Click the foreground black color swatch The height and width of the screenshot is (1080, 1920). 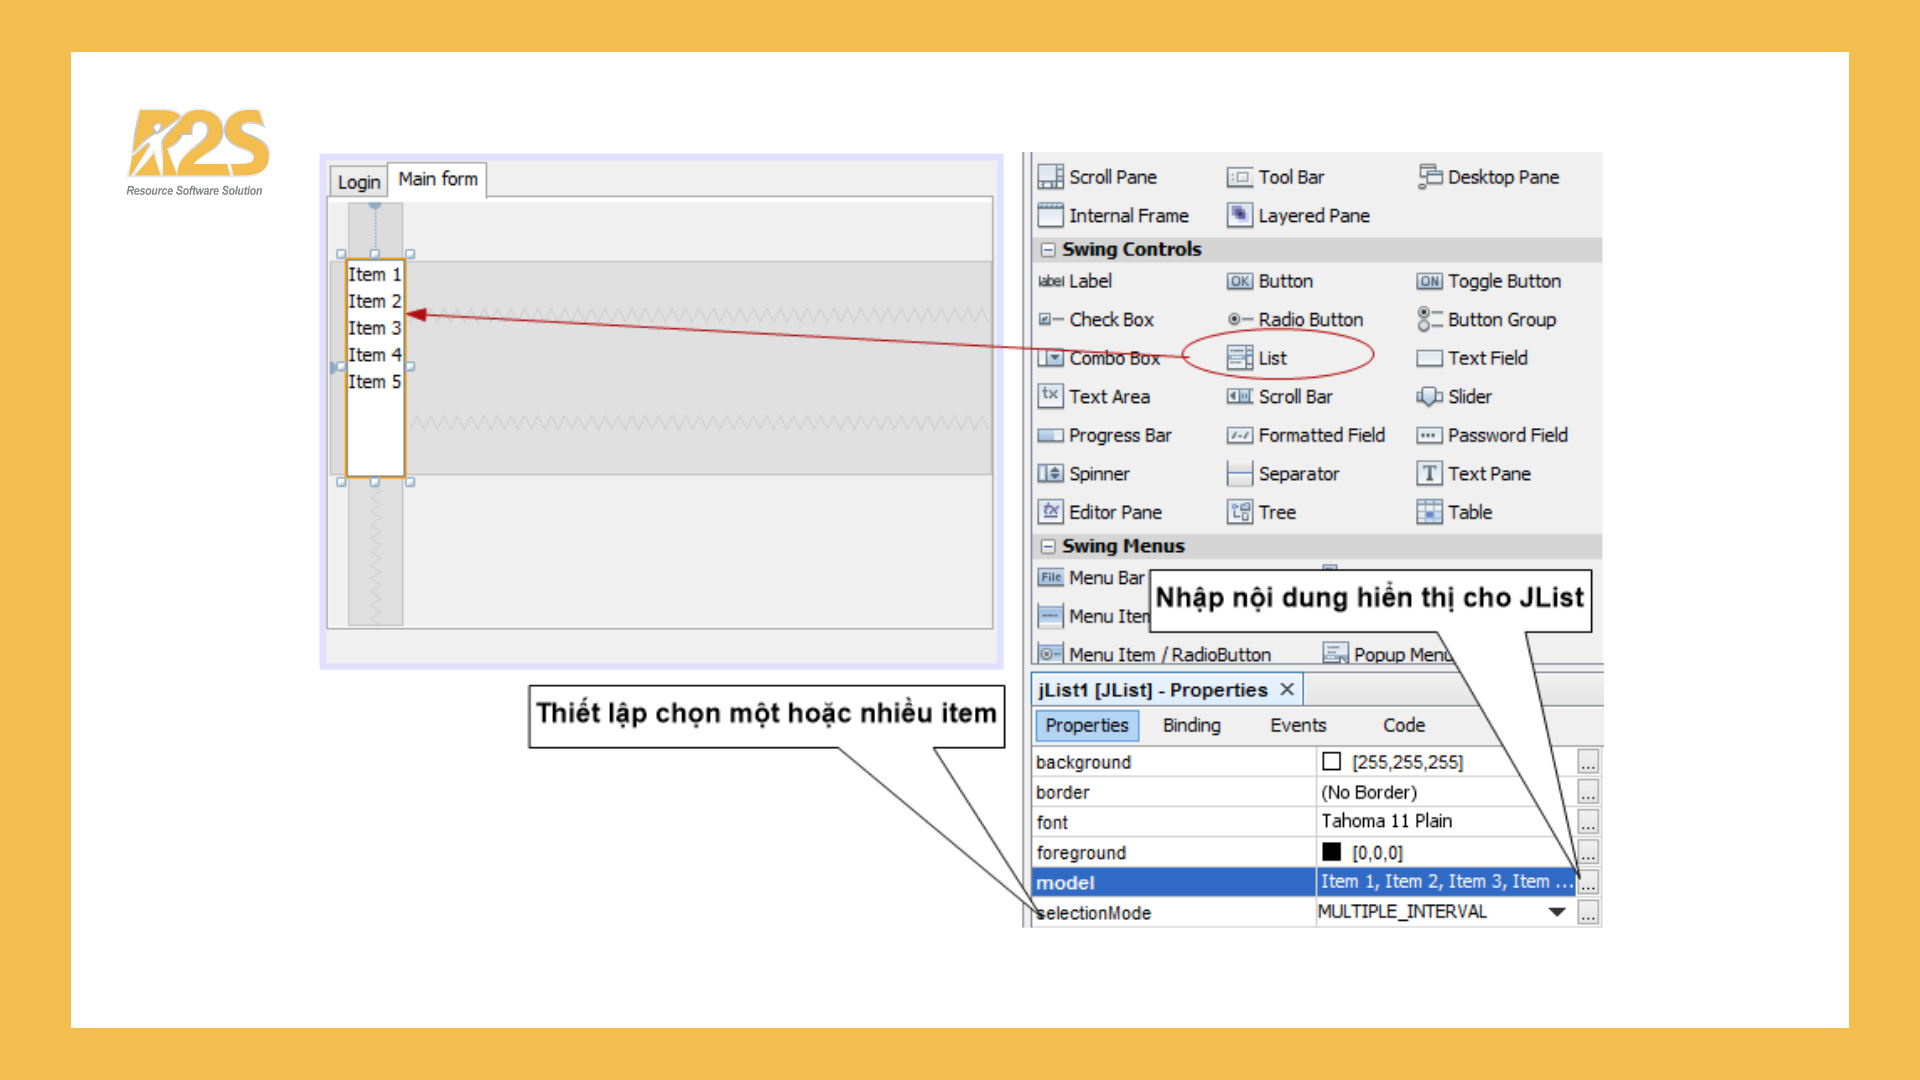(x=1331, y=852)
